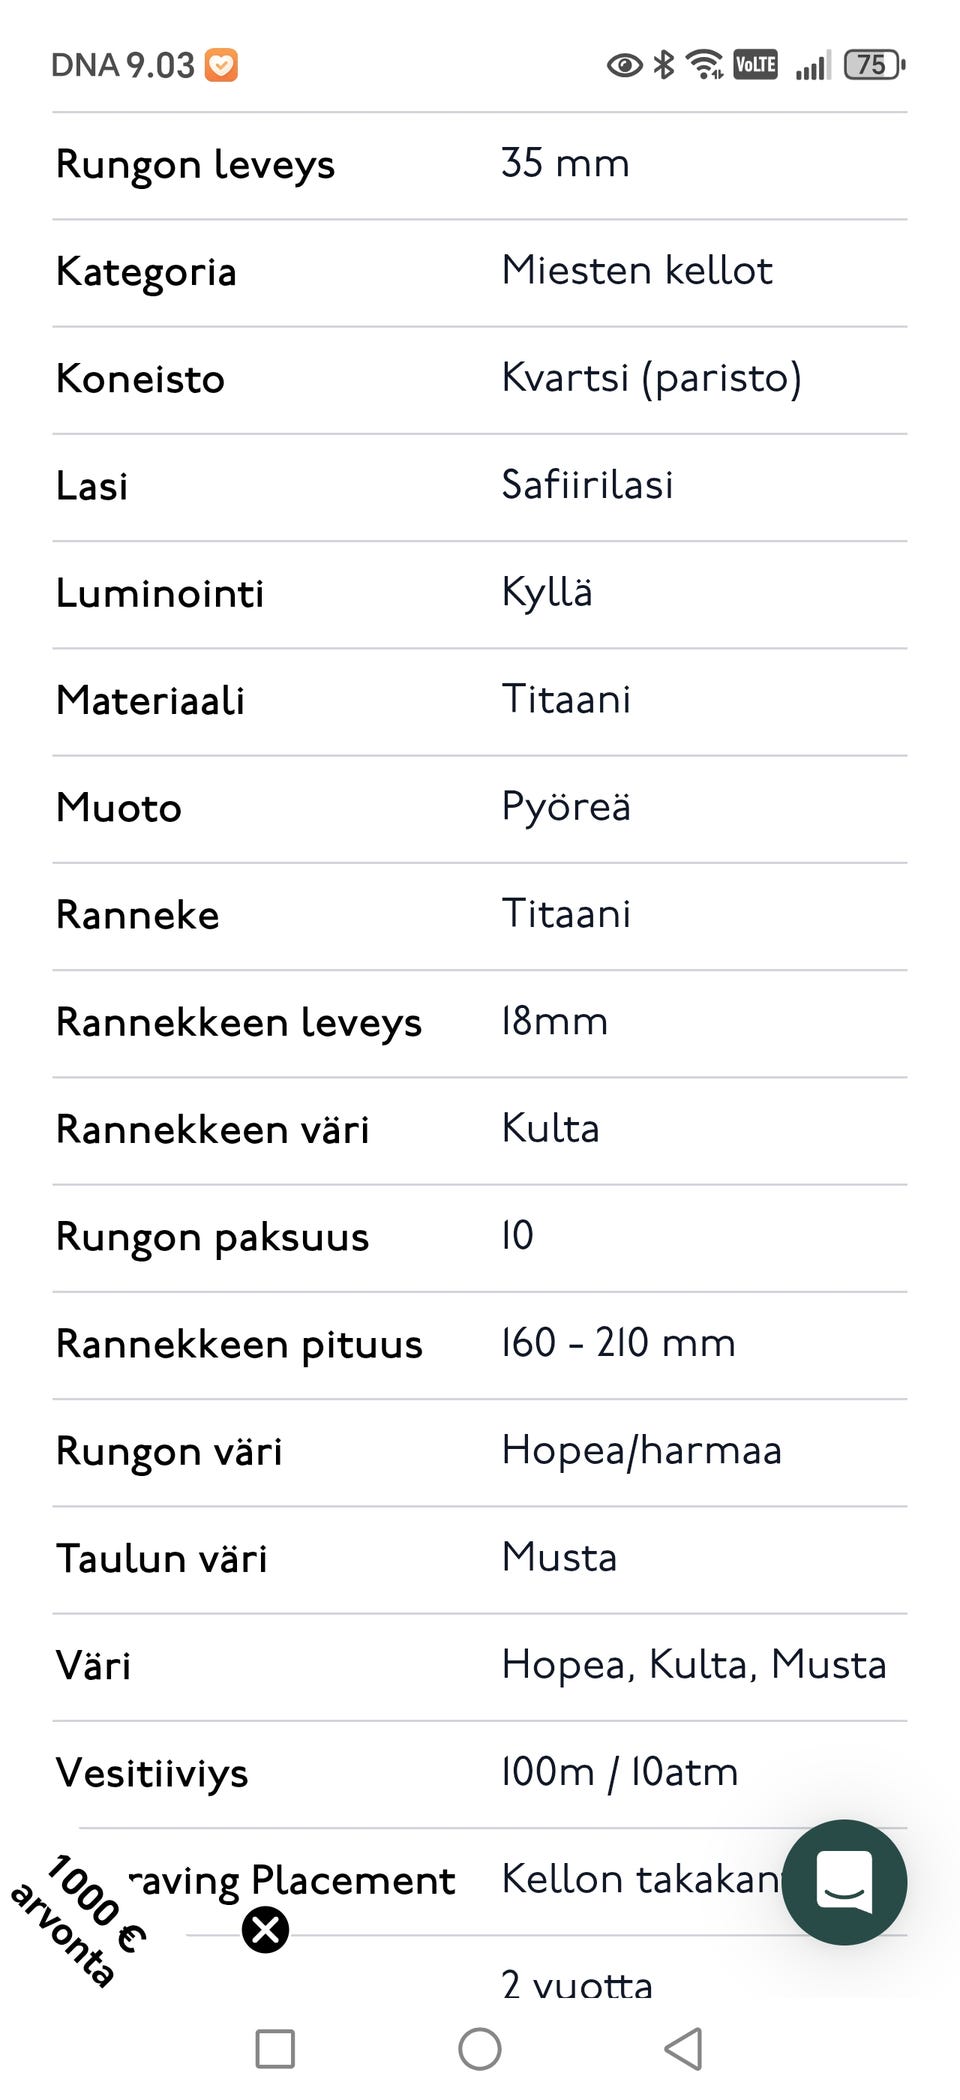Tap the Wi-Fi signal icon
The image size is (960, 2100).
point(703,64)
